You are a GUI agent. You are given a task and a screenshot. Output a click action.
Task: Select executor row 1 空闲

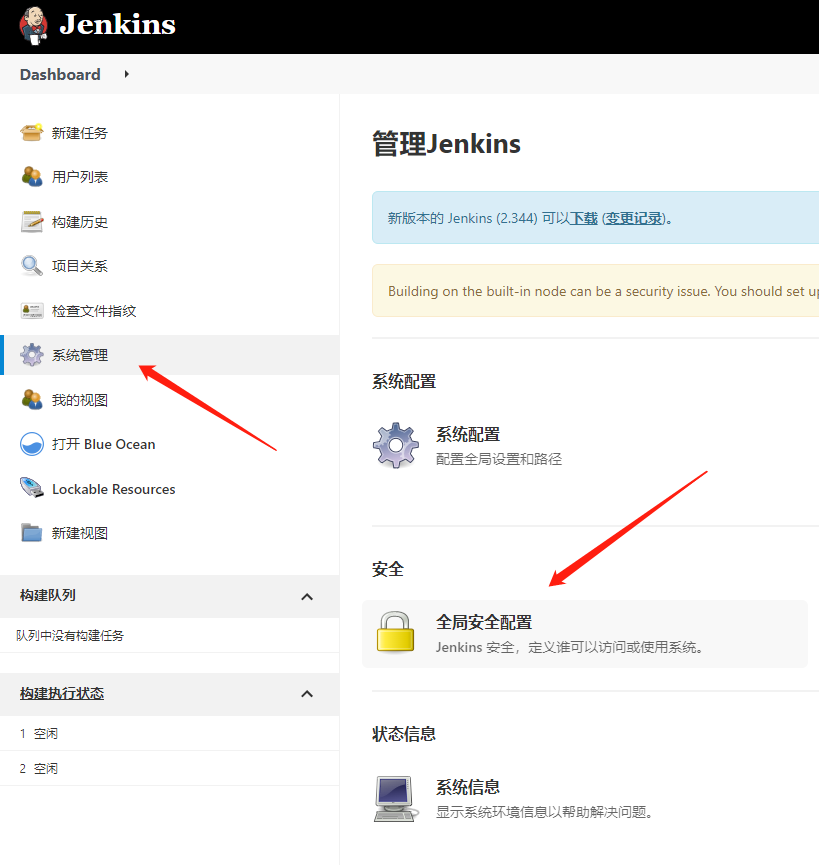pyautogui.click(x=169, y=733)
